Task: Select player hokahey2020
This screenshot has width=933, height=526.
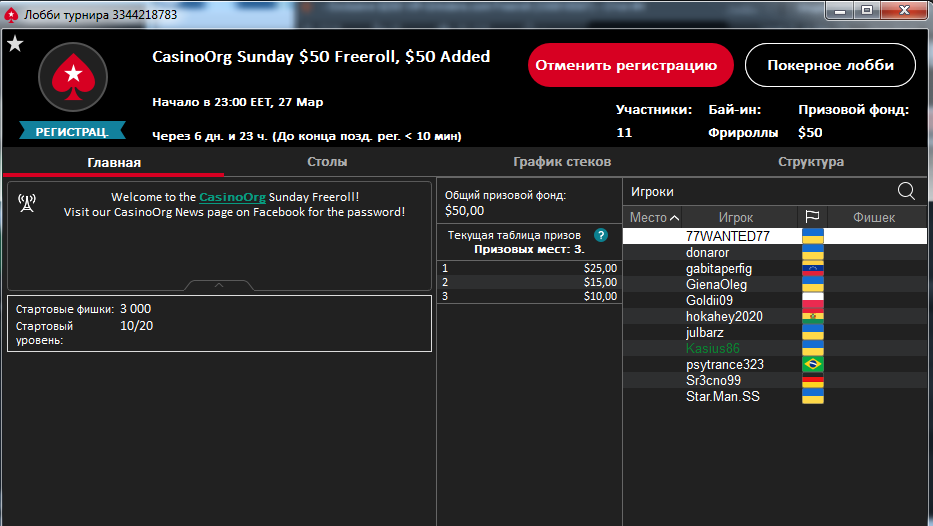Action: click(775, 317)
